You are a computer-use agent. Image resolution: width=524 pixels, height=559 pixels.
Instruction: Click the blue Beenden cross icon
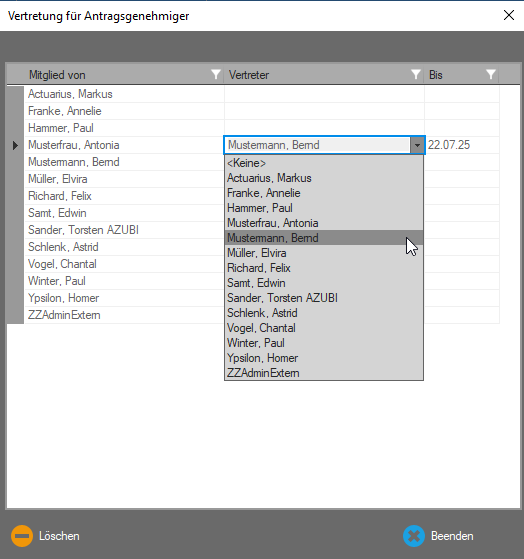click(x=414, y=536)
